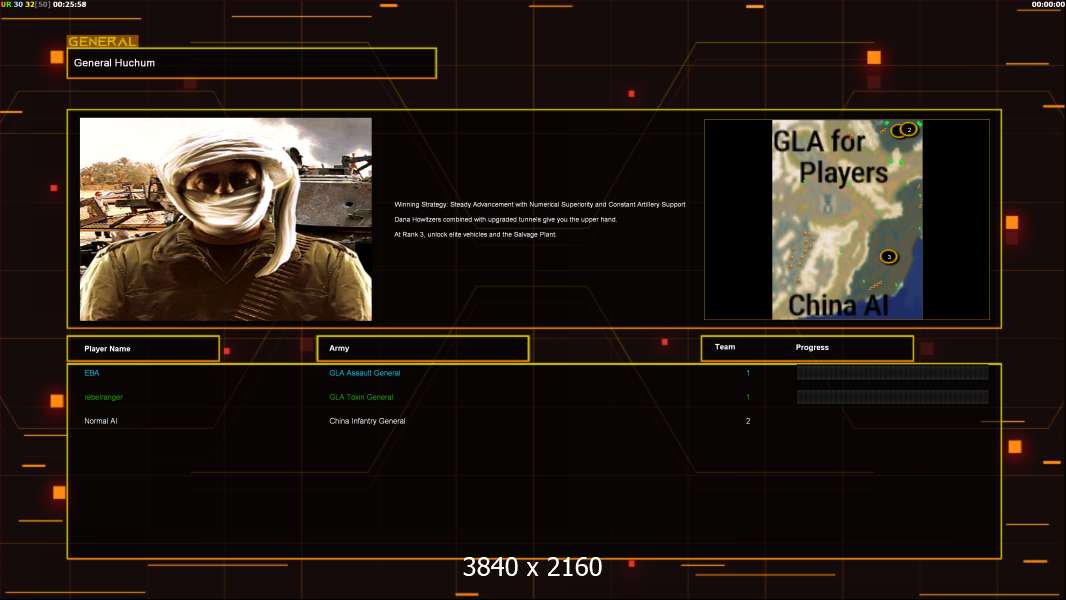The image size is (1066, 600).
Task: Click the 00:00:00 timer at top right
Action: tap(1048, 4)
